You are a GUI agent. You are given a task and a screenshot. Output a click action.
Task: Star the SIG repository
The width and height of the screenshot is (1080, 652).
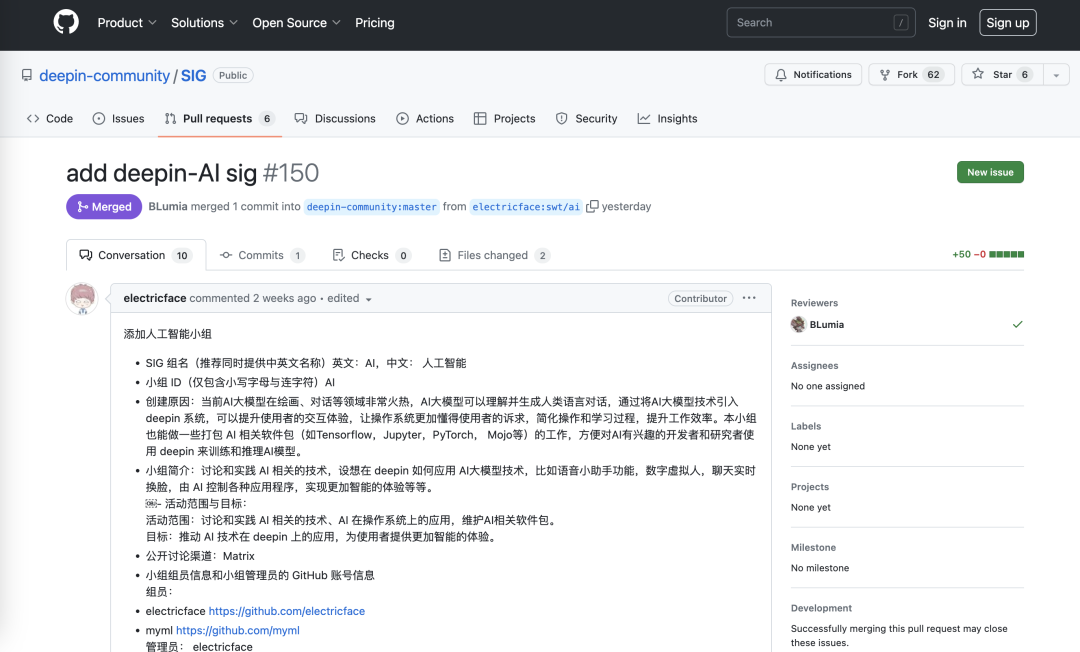pyautogui.click(x=1002, y=74)
